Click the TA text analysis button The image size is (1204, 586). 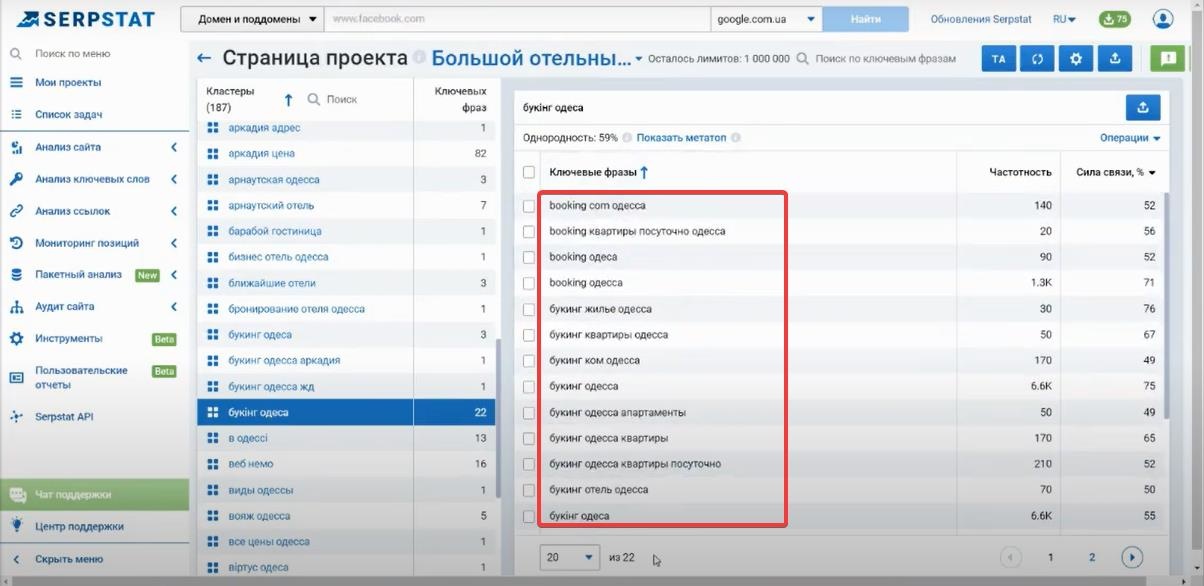[x=998, y=59]
